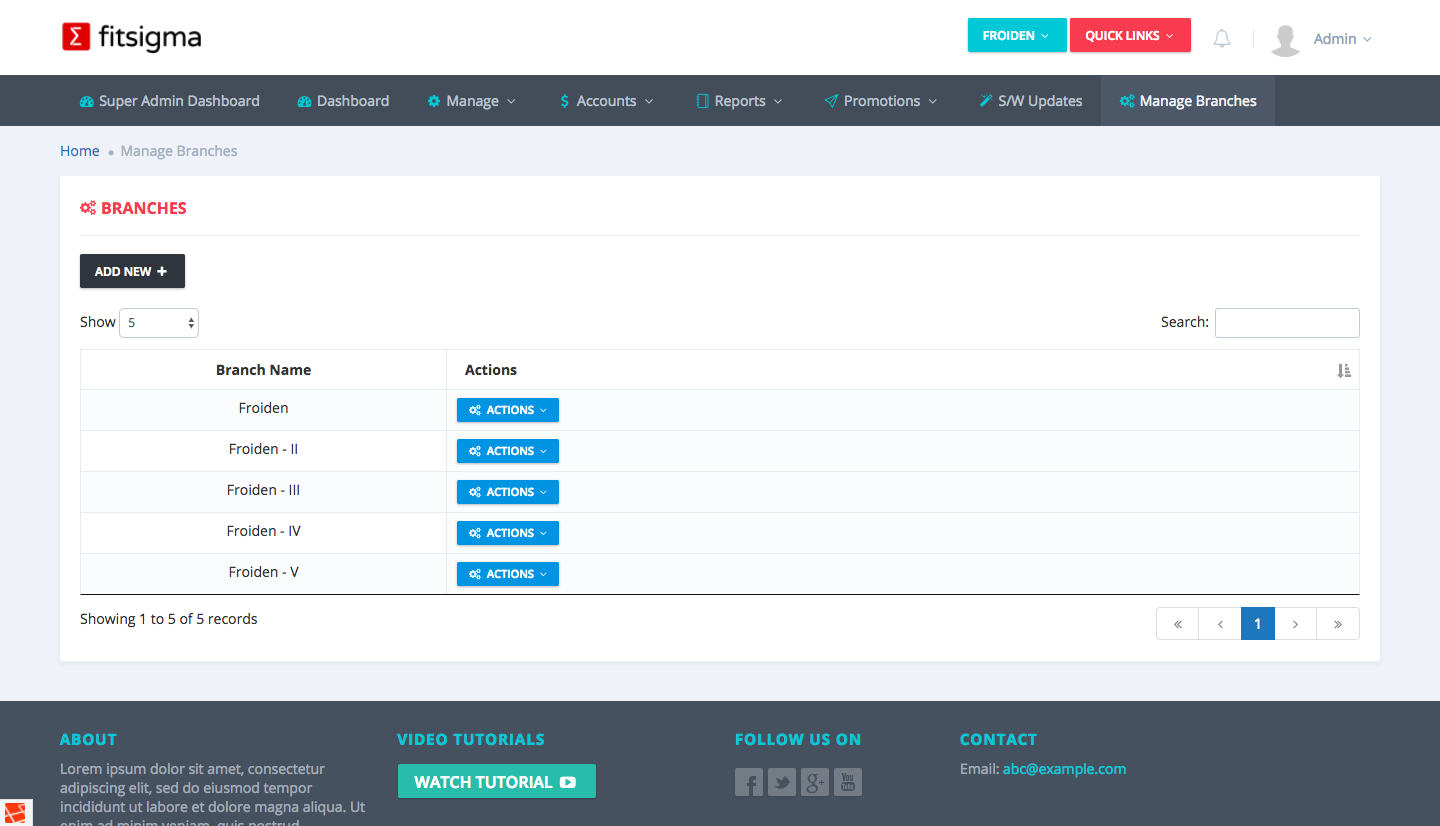Screen dimensions: 1440x826
Task: Click the notification bell icon
Action: (x=1221, y=39)
